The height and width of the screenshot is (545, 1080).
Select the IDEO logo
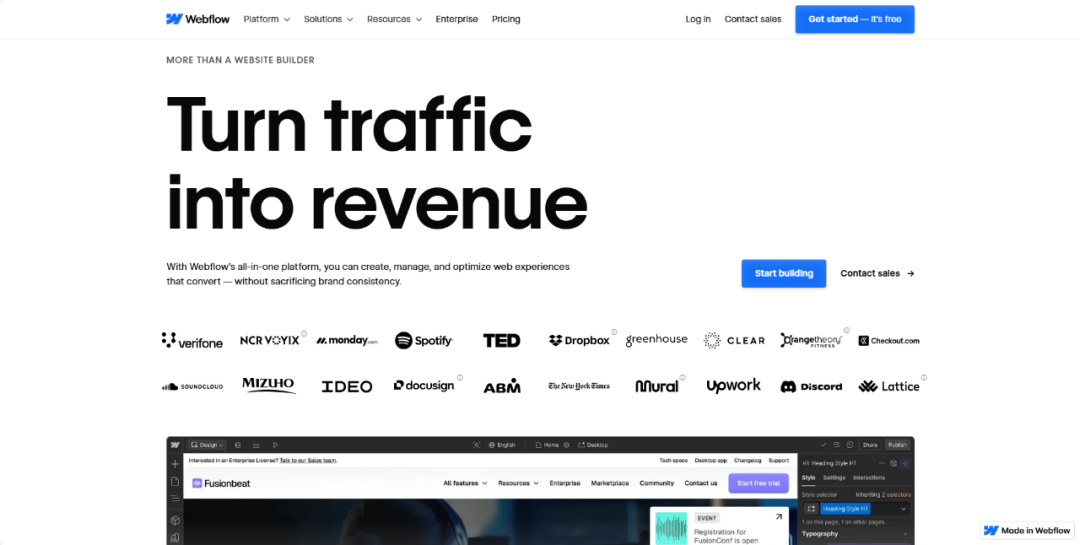[x=347, y=387]
